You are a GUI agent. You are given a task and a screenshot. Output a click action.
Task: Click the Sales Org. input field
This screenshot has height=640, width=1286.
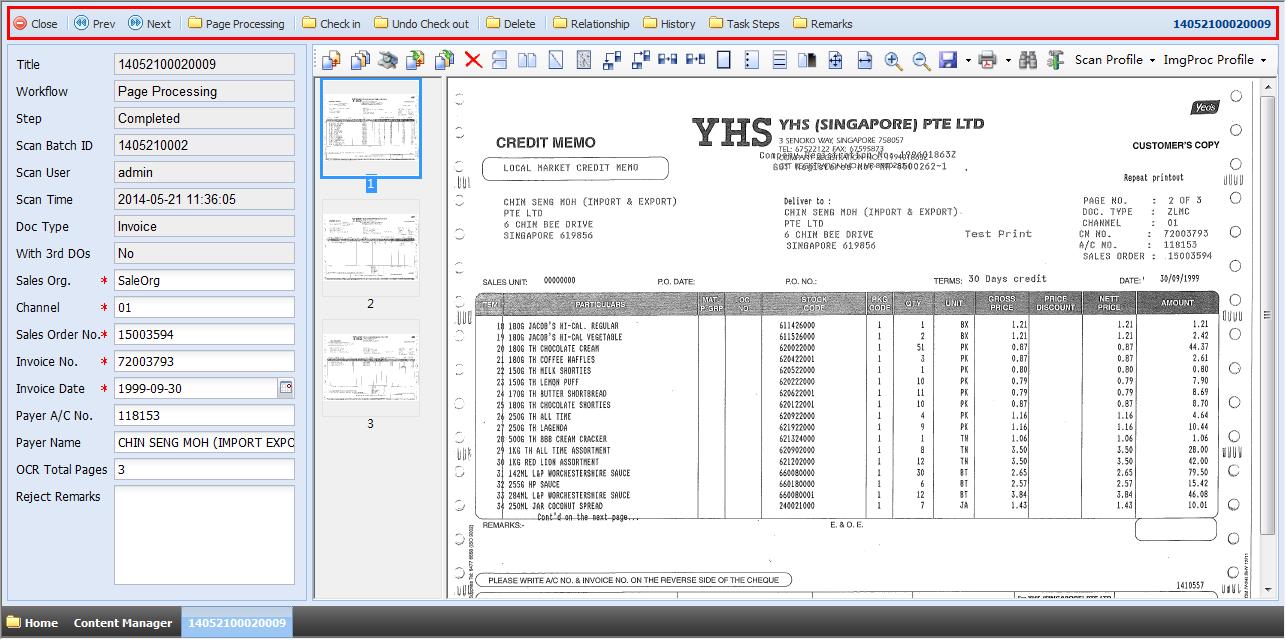tap(204, 280)
